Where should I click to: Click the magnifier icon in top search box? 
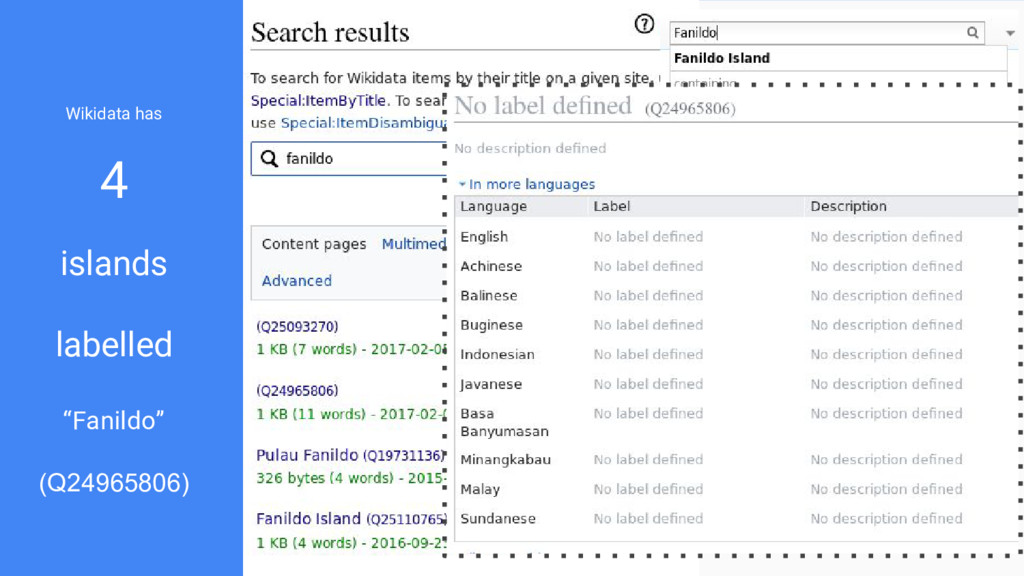(x=972, y=33)
